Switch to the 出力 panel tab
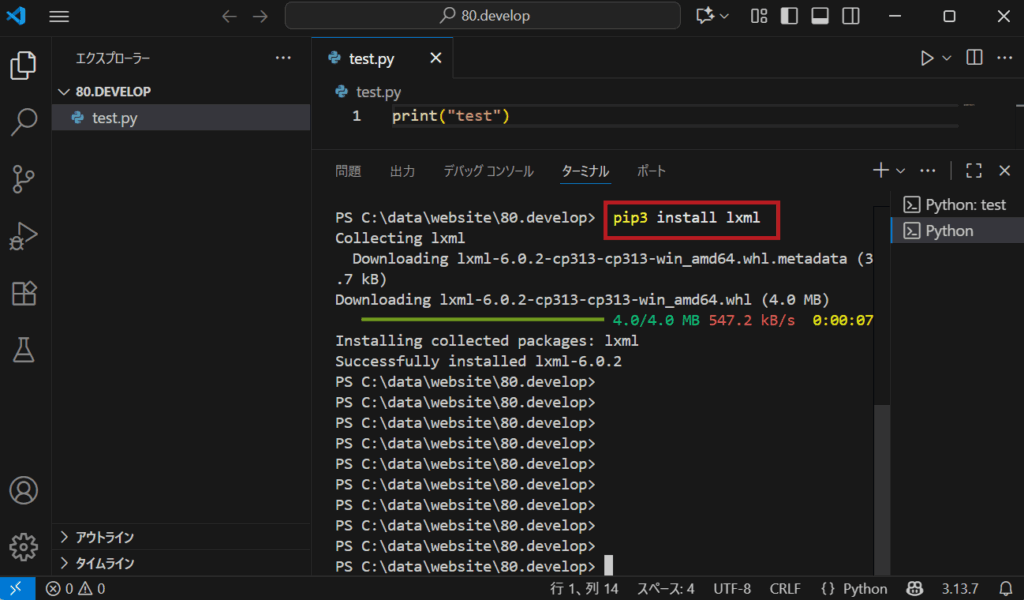 pos(402,171)
